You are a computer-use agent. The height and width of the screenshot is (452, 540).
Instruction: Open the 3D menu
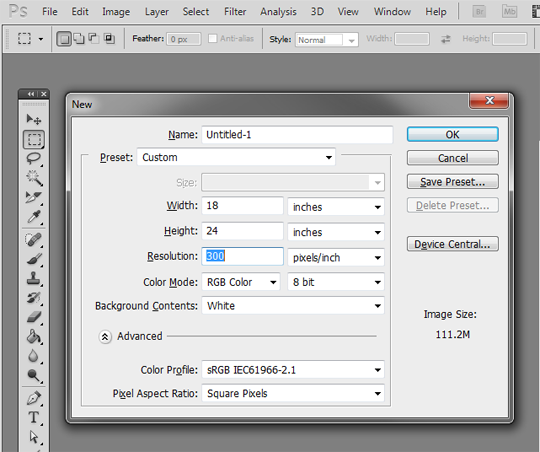point(317,12)
